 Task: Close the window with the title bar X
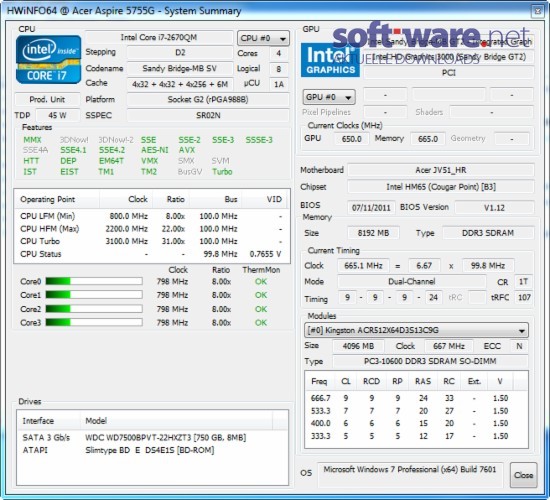tap(538, 11)
